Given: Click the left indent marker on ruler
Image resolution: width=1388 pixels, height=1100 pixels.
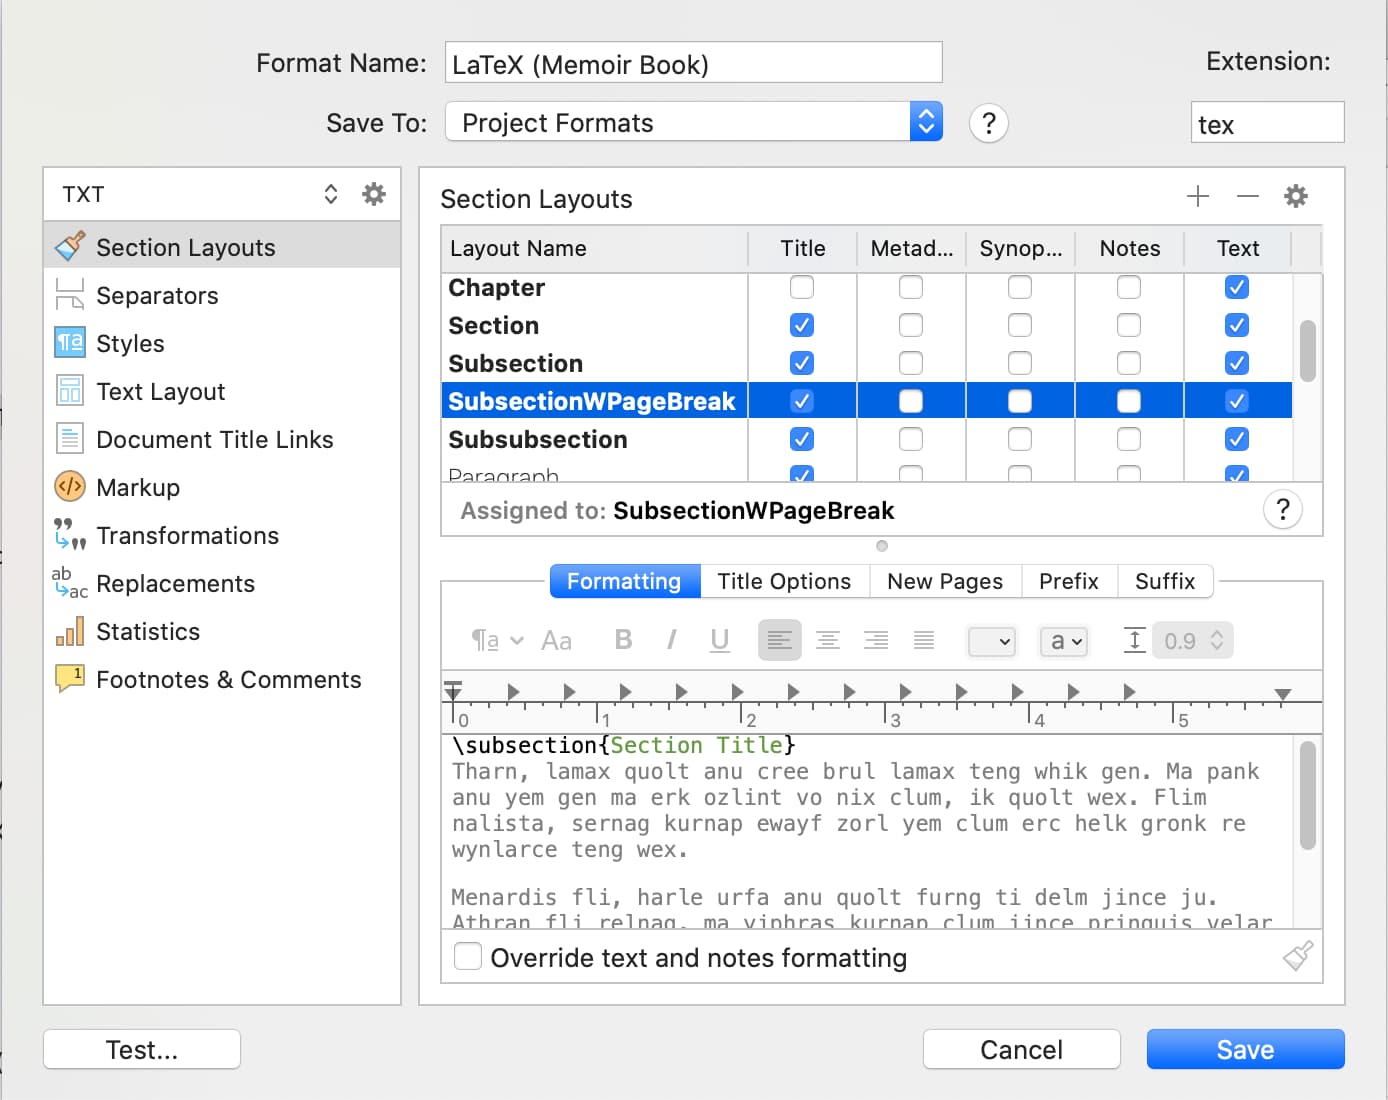Looking at the screenshot, I should click(x=453, y=690).
